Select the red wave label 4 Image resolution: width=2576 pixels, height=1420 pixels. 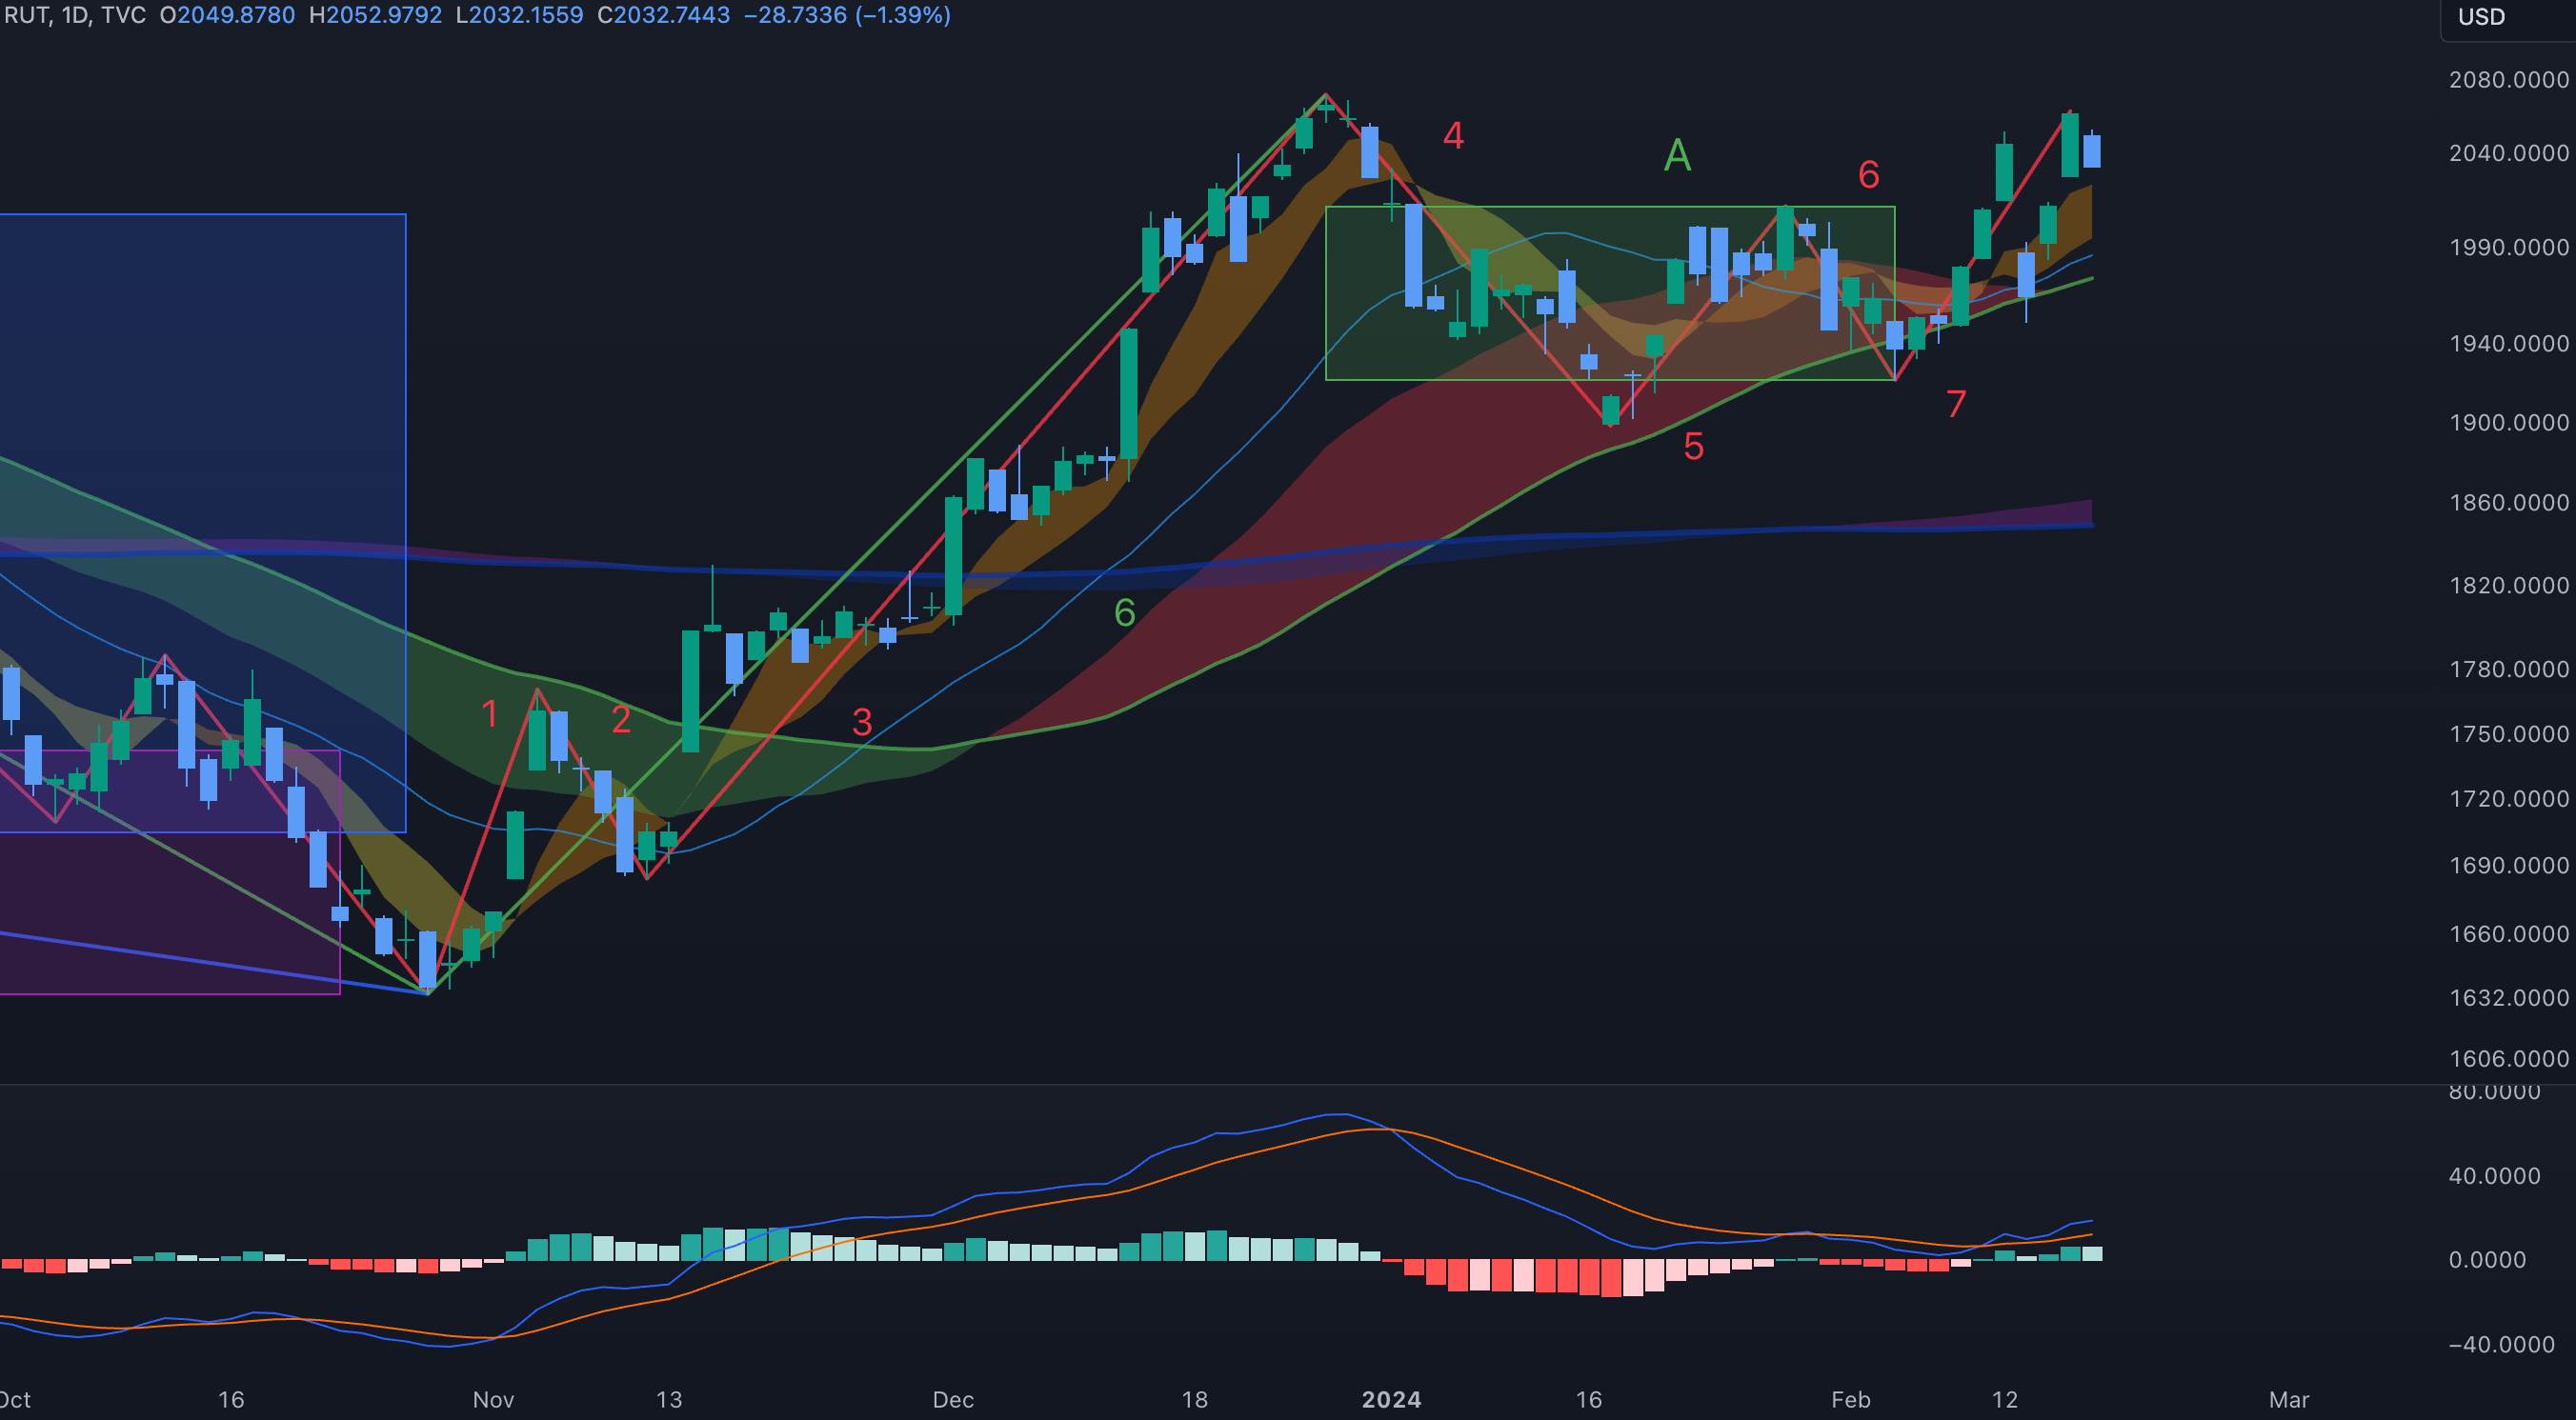pos(1453,135)
